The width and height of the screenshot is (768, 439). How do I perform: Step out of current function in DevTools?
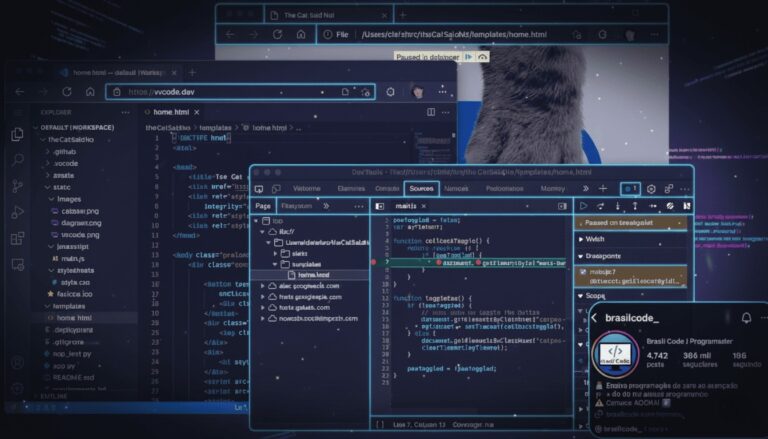[635, 206]
